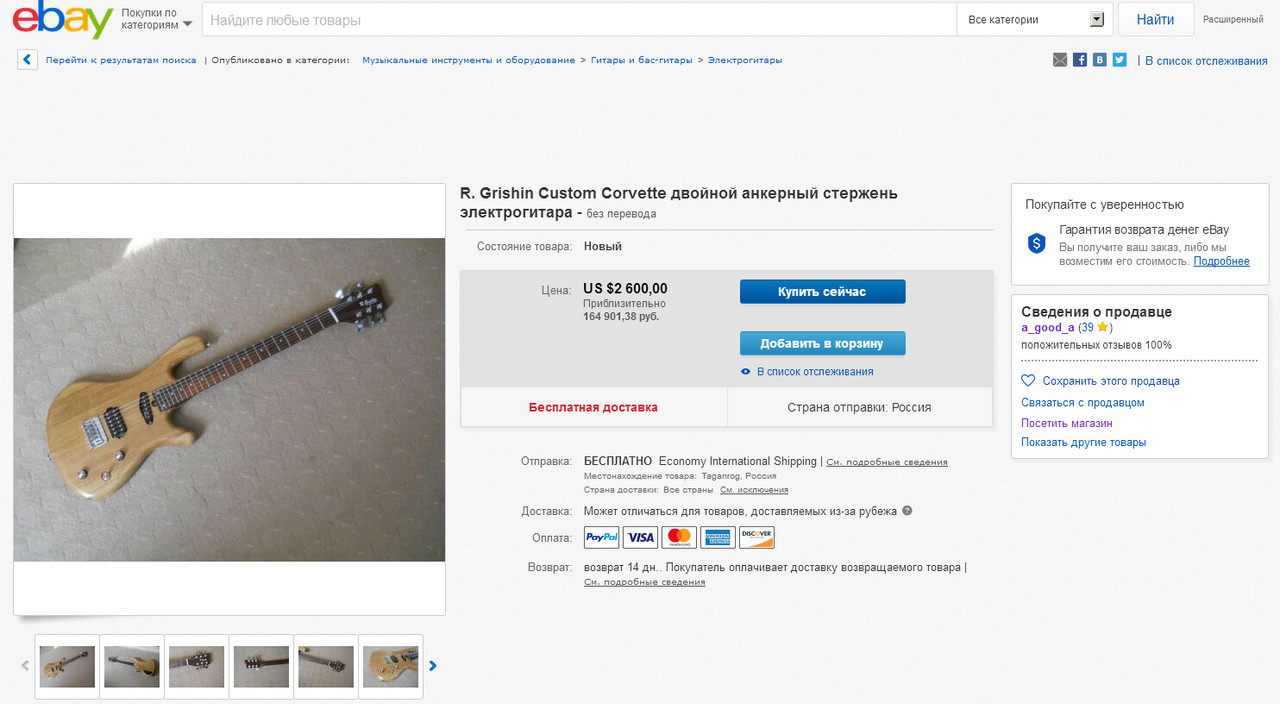Expand Покупки по категориям menu
This screenshot has height=704, width=1280.
pyautogui.click(x=156, y=19)
